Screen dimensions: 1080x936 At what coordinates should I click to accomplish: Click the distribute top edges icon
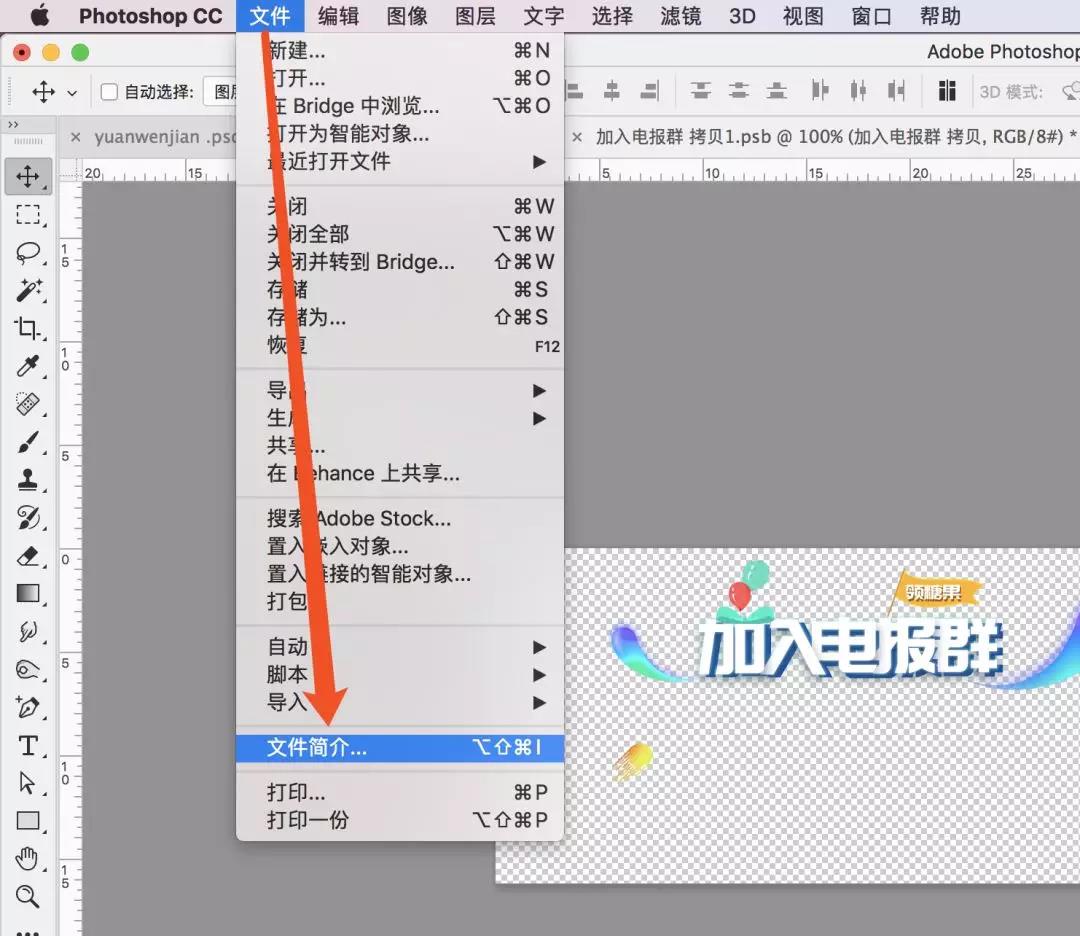point(700,91)
